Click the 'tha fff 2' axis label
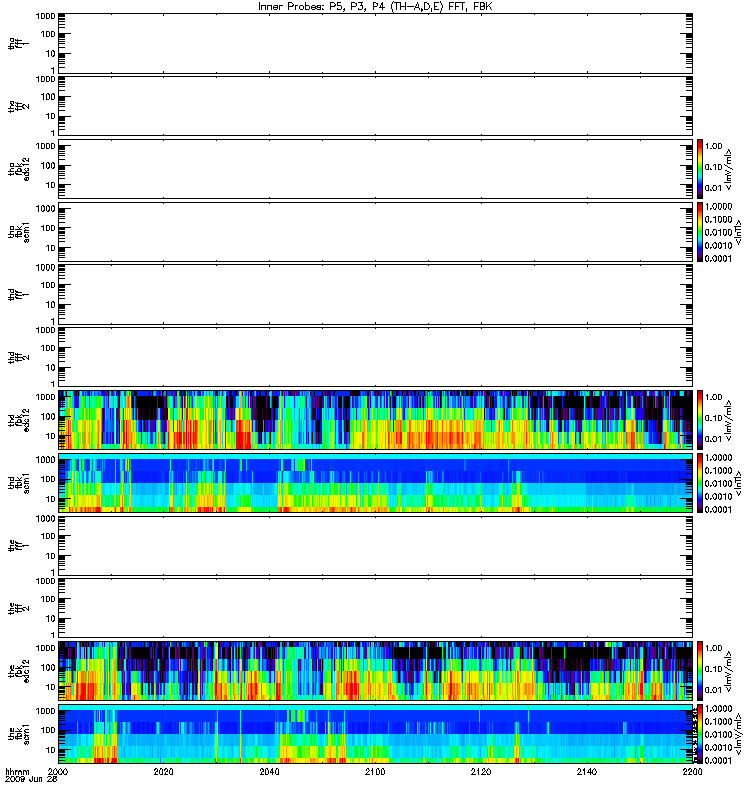The width and height of the screenshot is (750, 800). 19,106
